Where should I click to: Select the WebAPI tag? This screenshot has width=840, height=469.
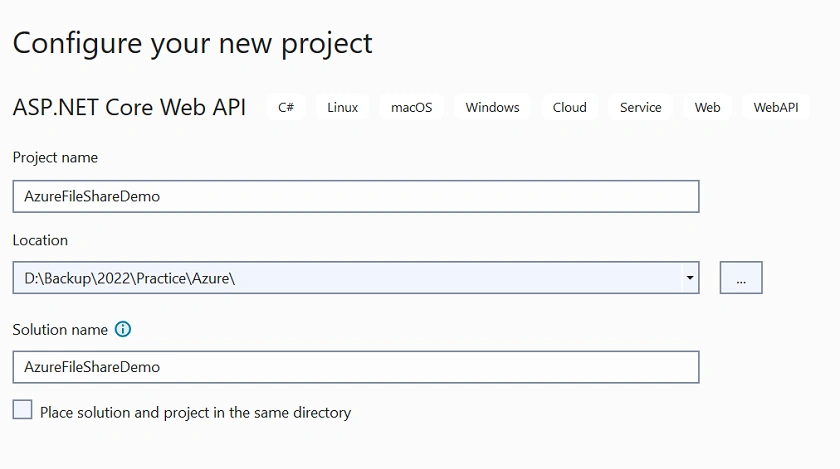tap(776, 107)
